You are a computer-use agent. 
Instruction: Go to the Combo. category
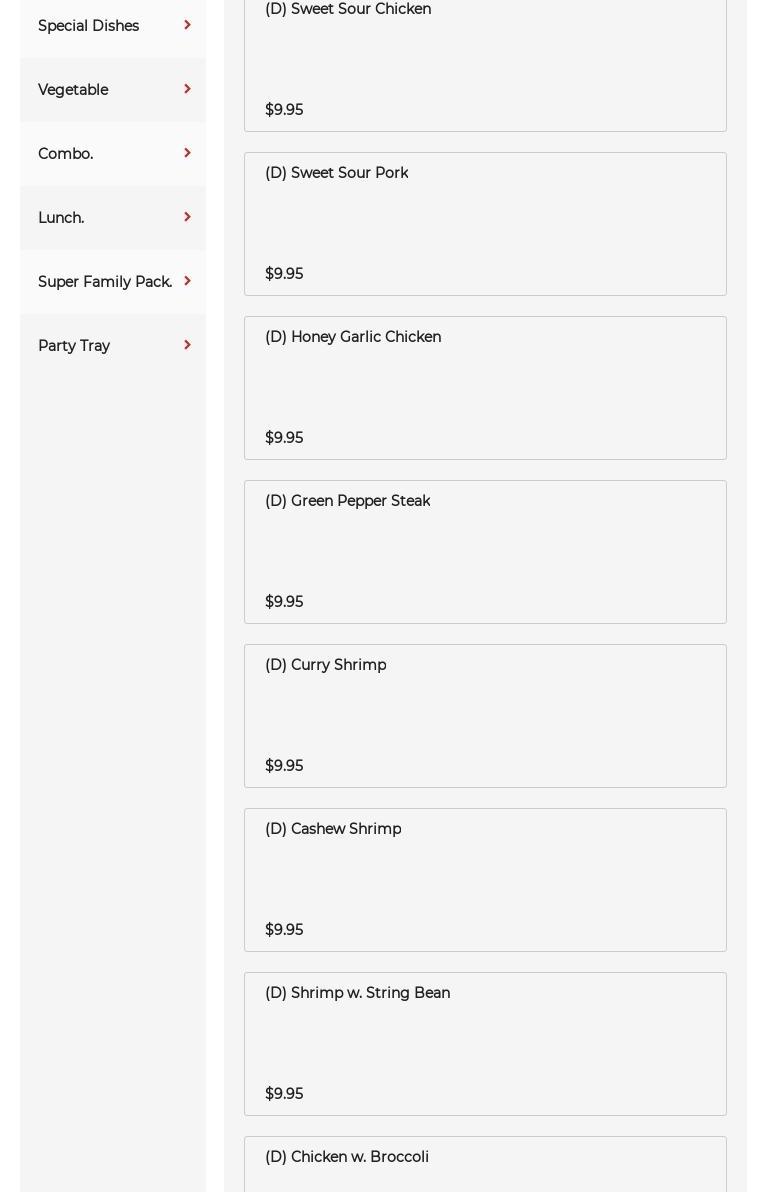pyautogui.click(x=66, y=154)
